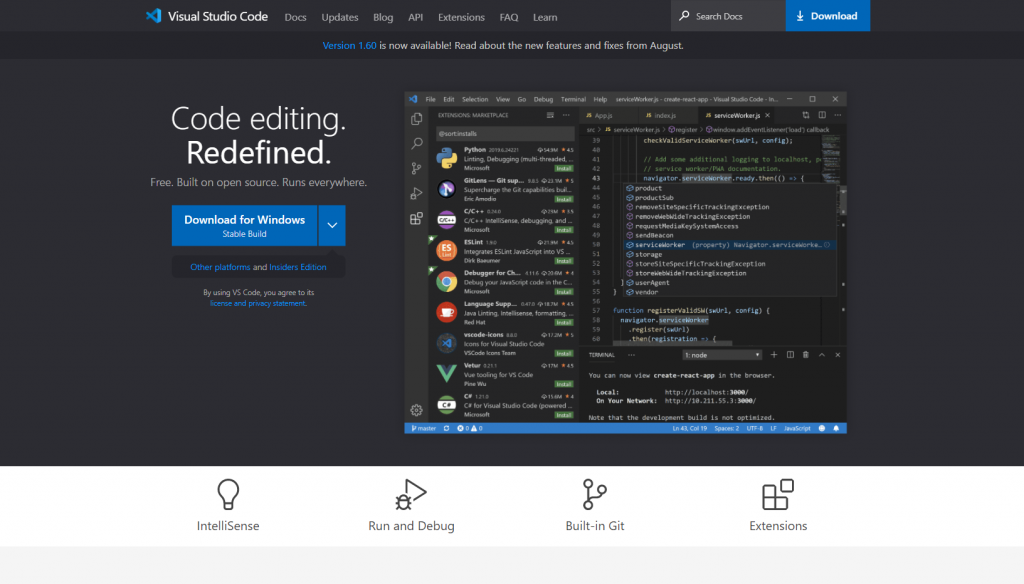Click Search icon in screenshot activity bar
This screenshot has height=584, width=1024.
pyautogui.click(x=416, y=143)
